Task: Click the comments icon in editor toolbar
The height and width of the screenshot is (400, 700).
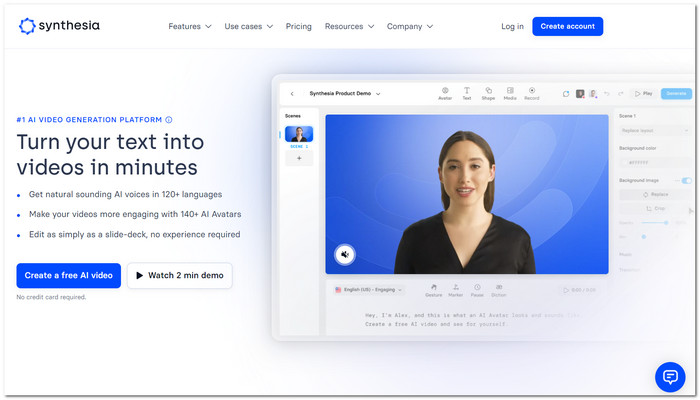Action: tap(566, 94)
